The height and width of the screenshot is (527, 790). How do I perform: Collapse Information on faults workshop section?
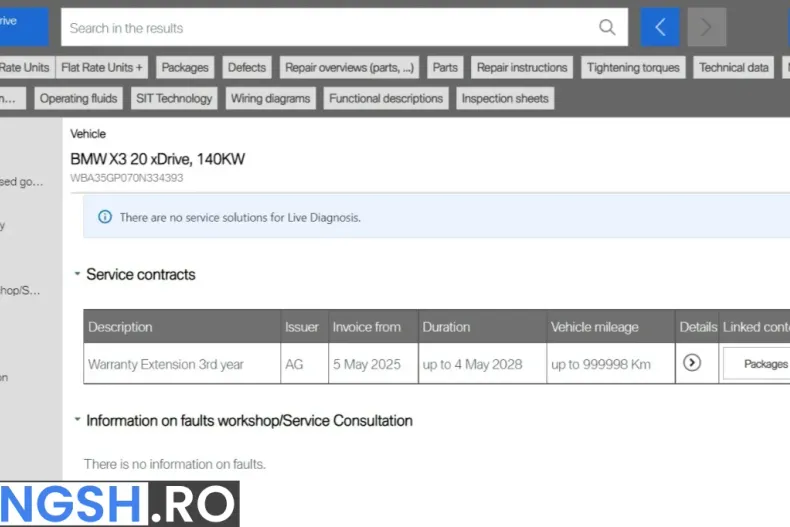point(77,419)
